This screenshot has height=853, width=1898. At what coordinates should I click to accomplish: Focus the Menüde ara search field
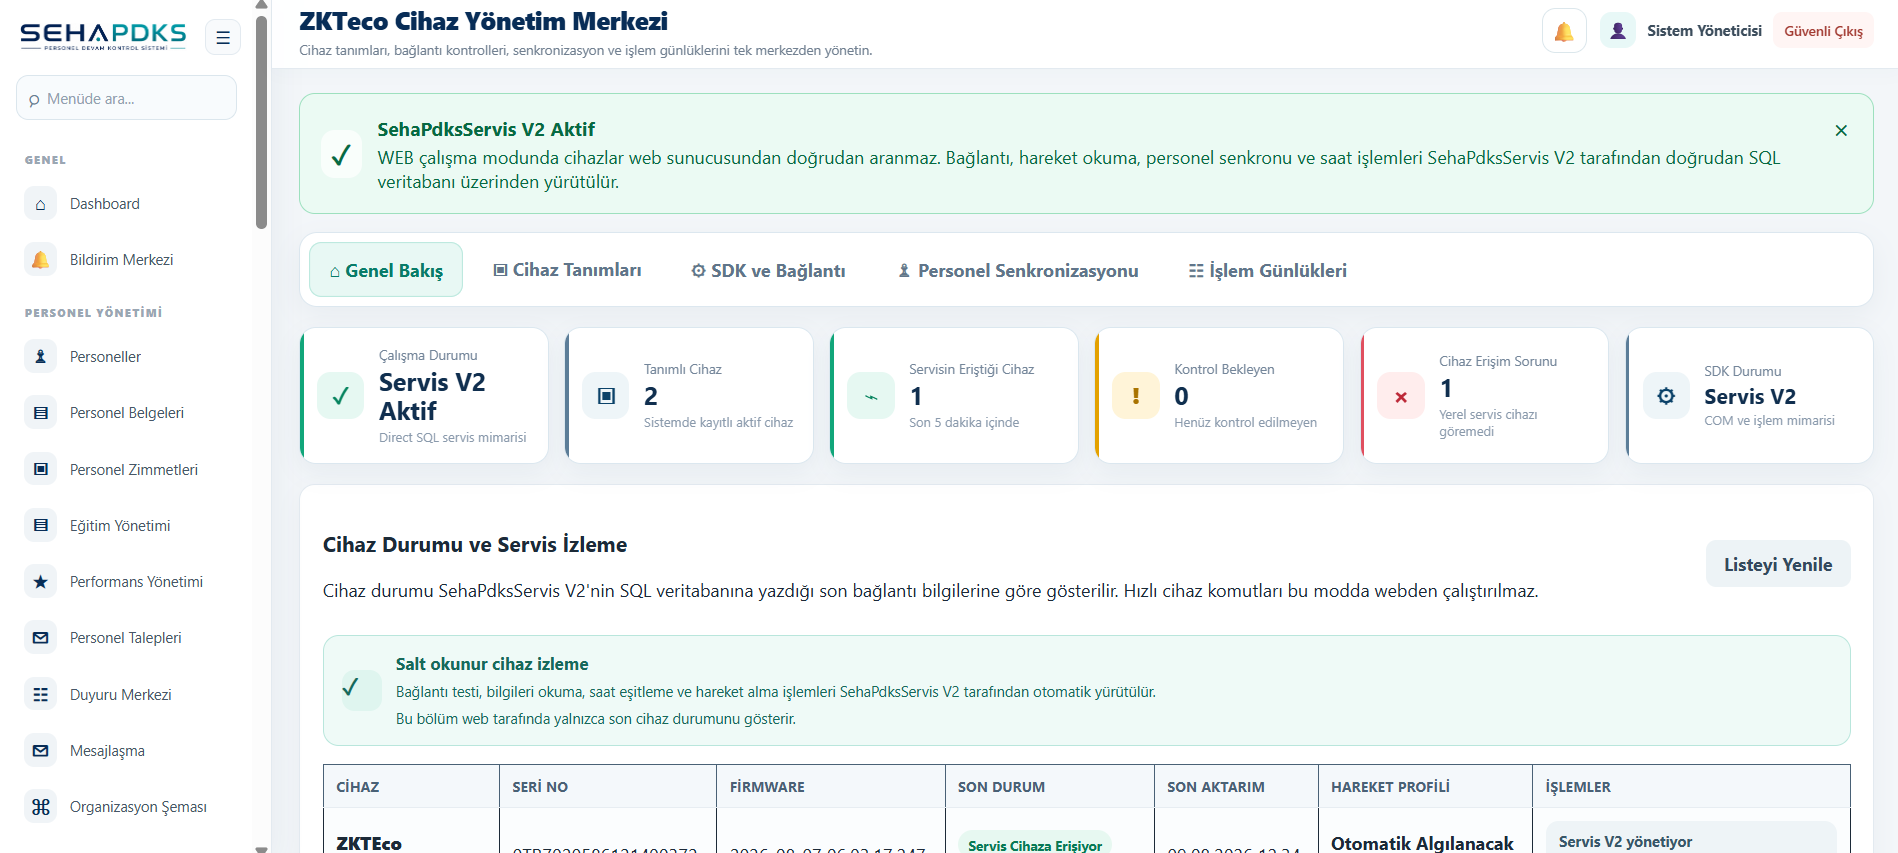tap(126, 98)
